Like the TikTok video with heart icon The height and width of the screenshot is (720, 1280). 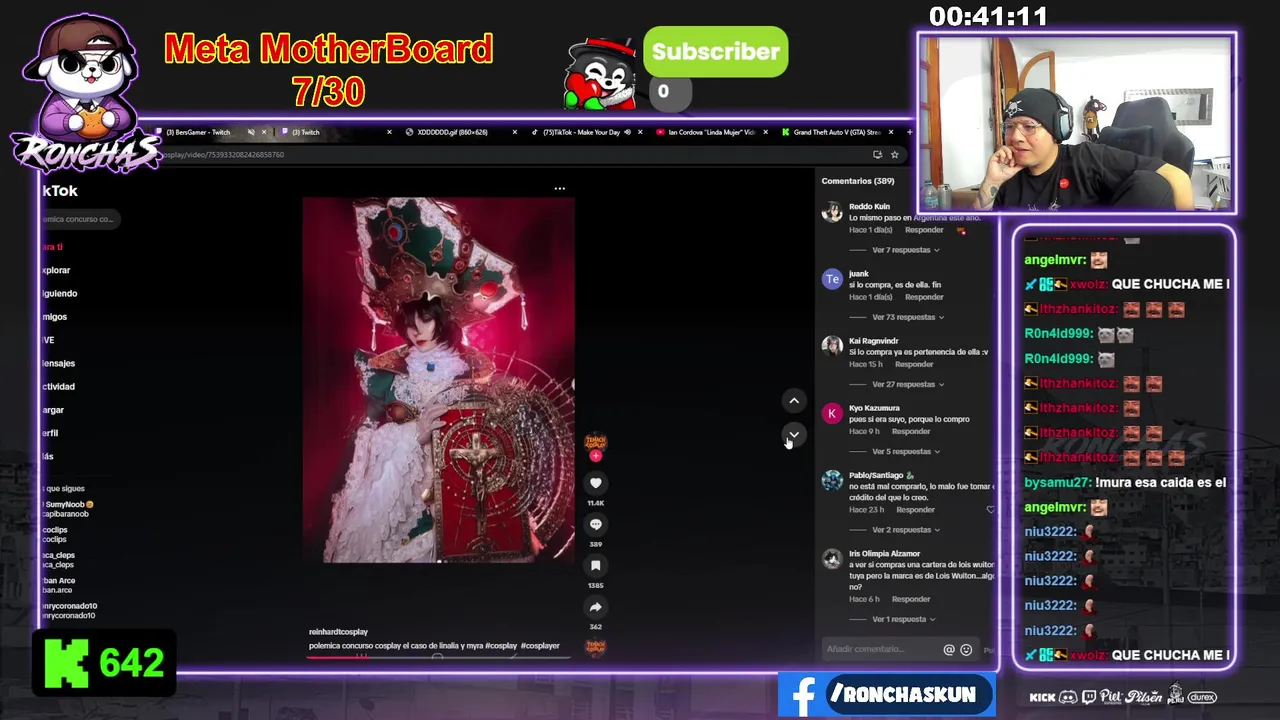(x=595, y=483)
